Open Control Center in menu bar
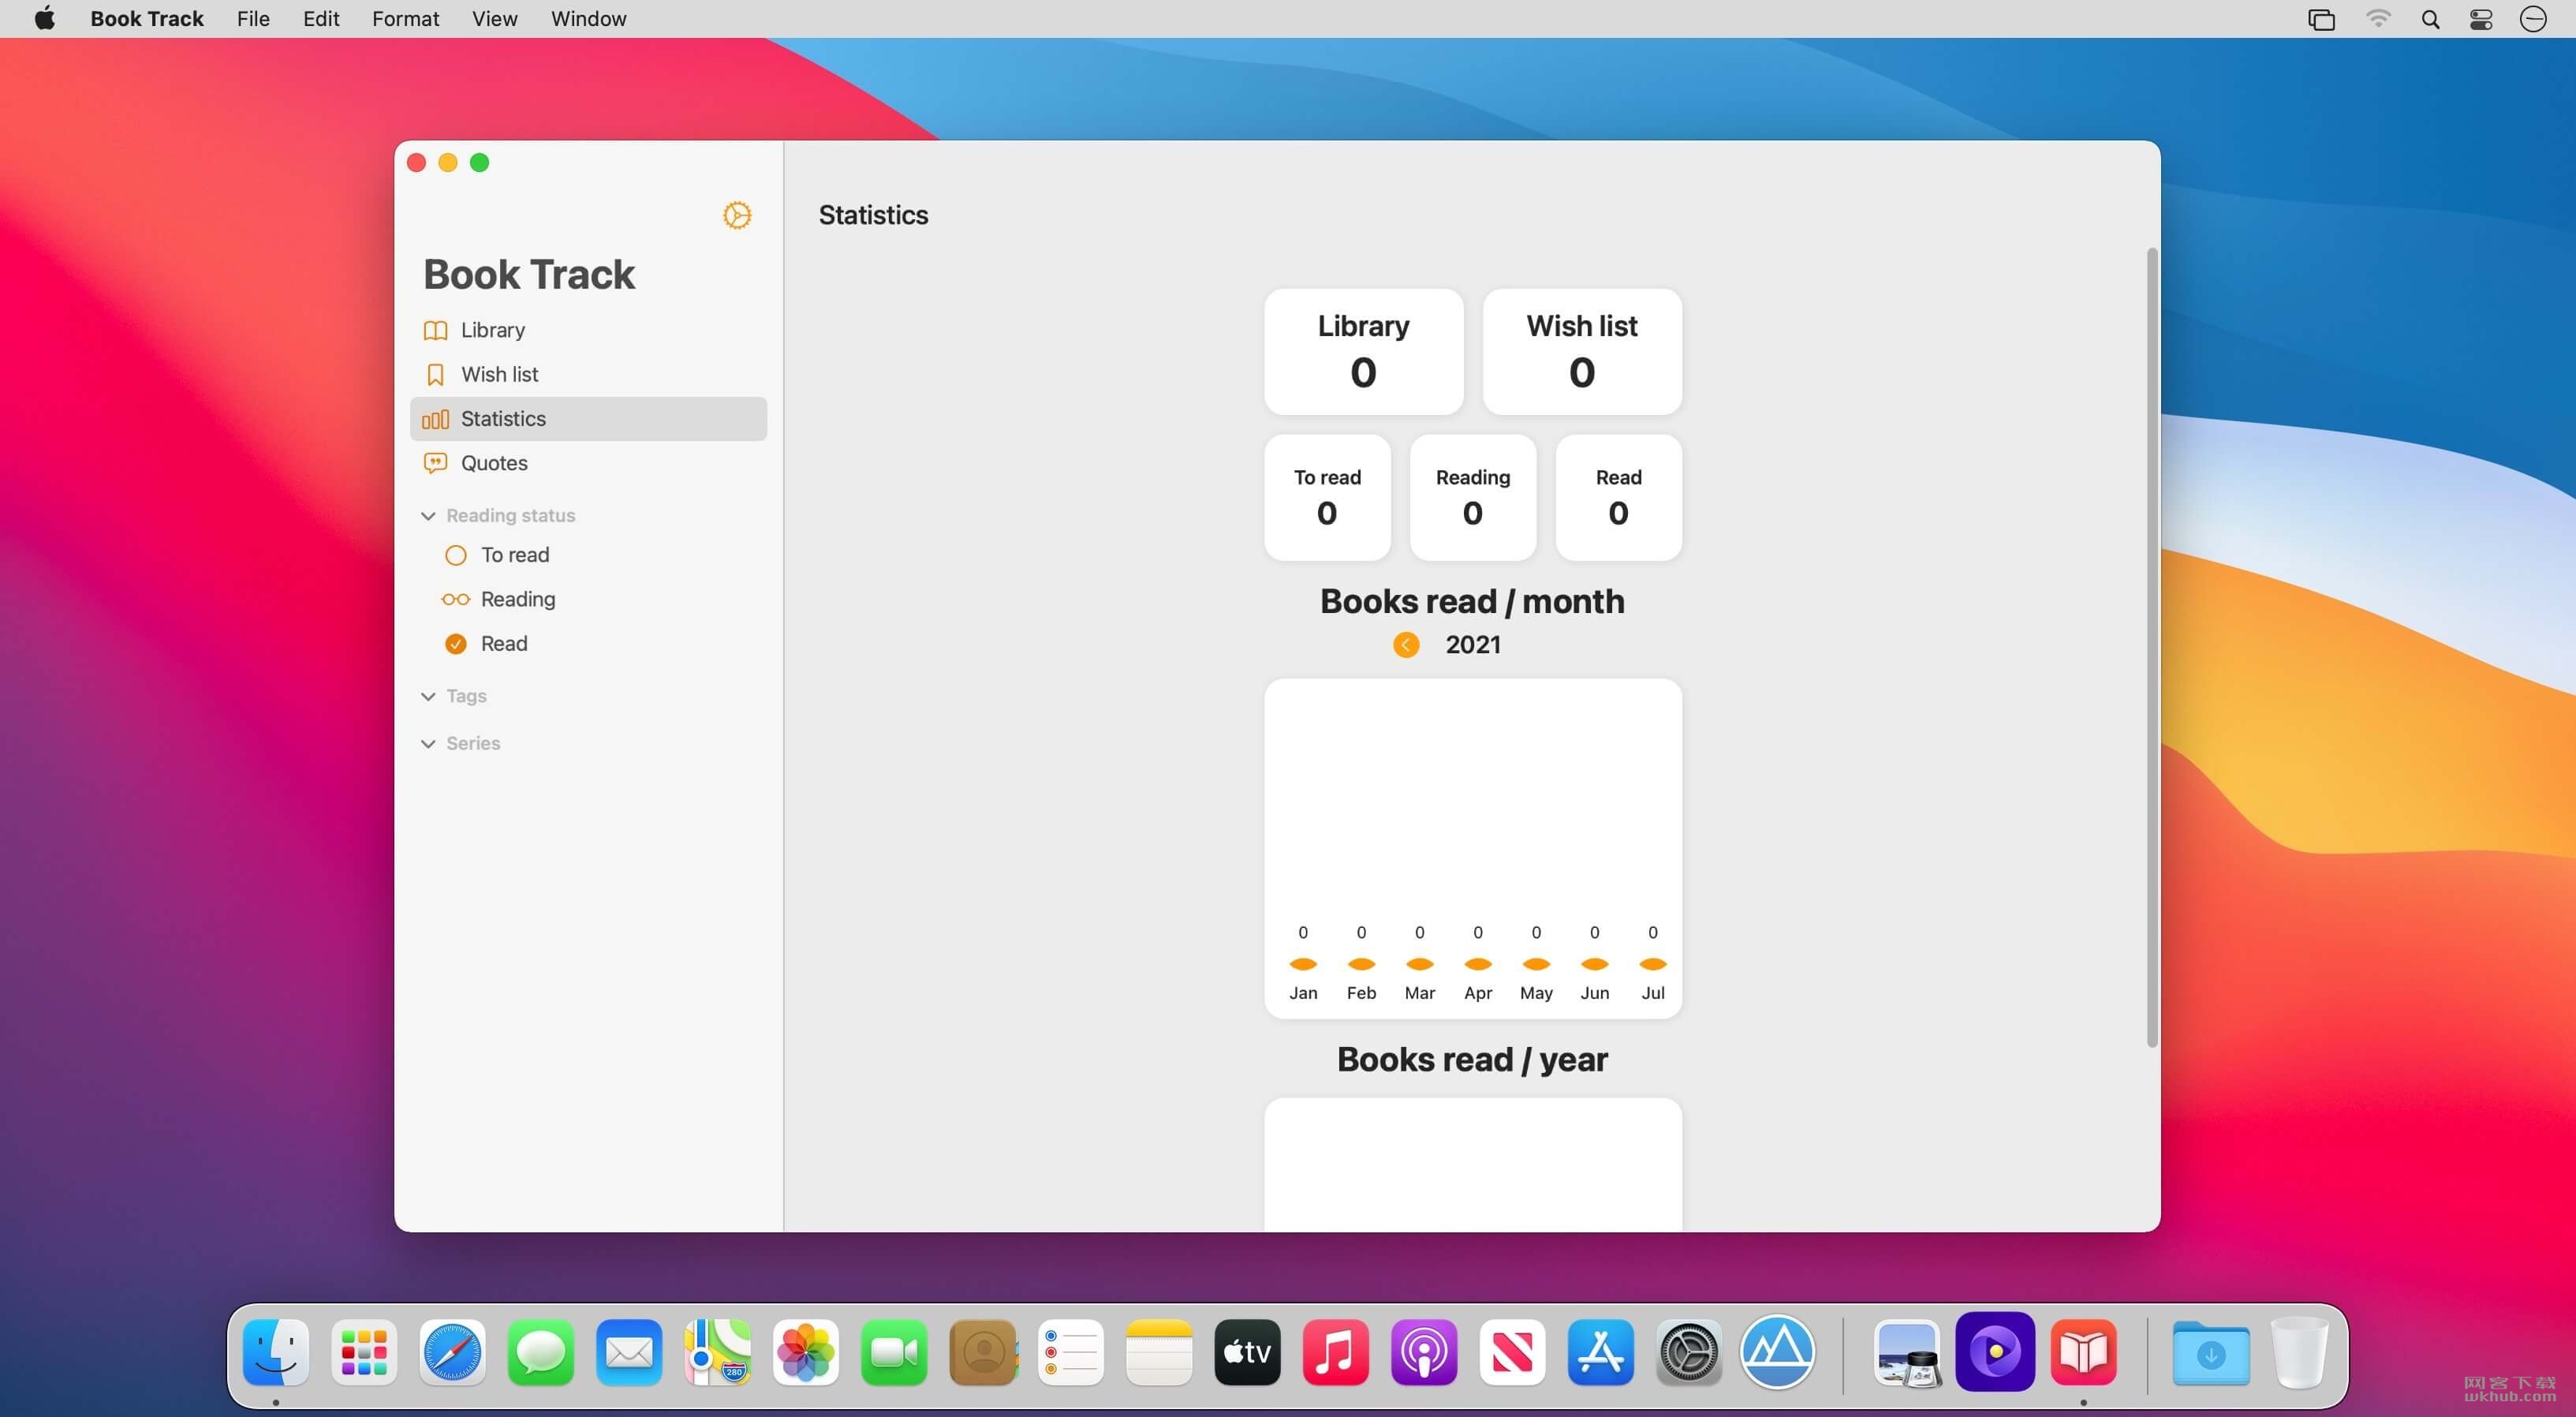 pos(2481,19)
